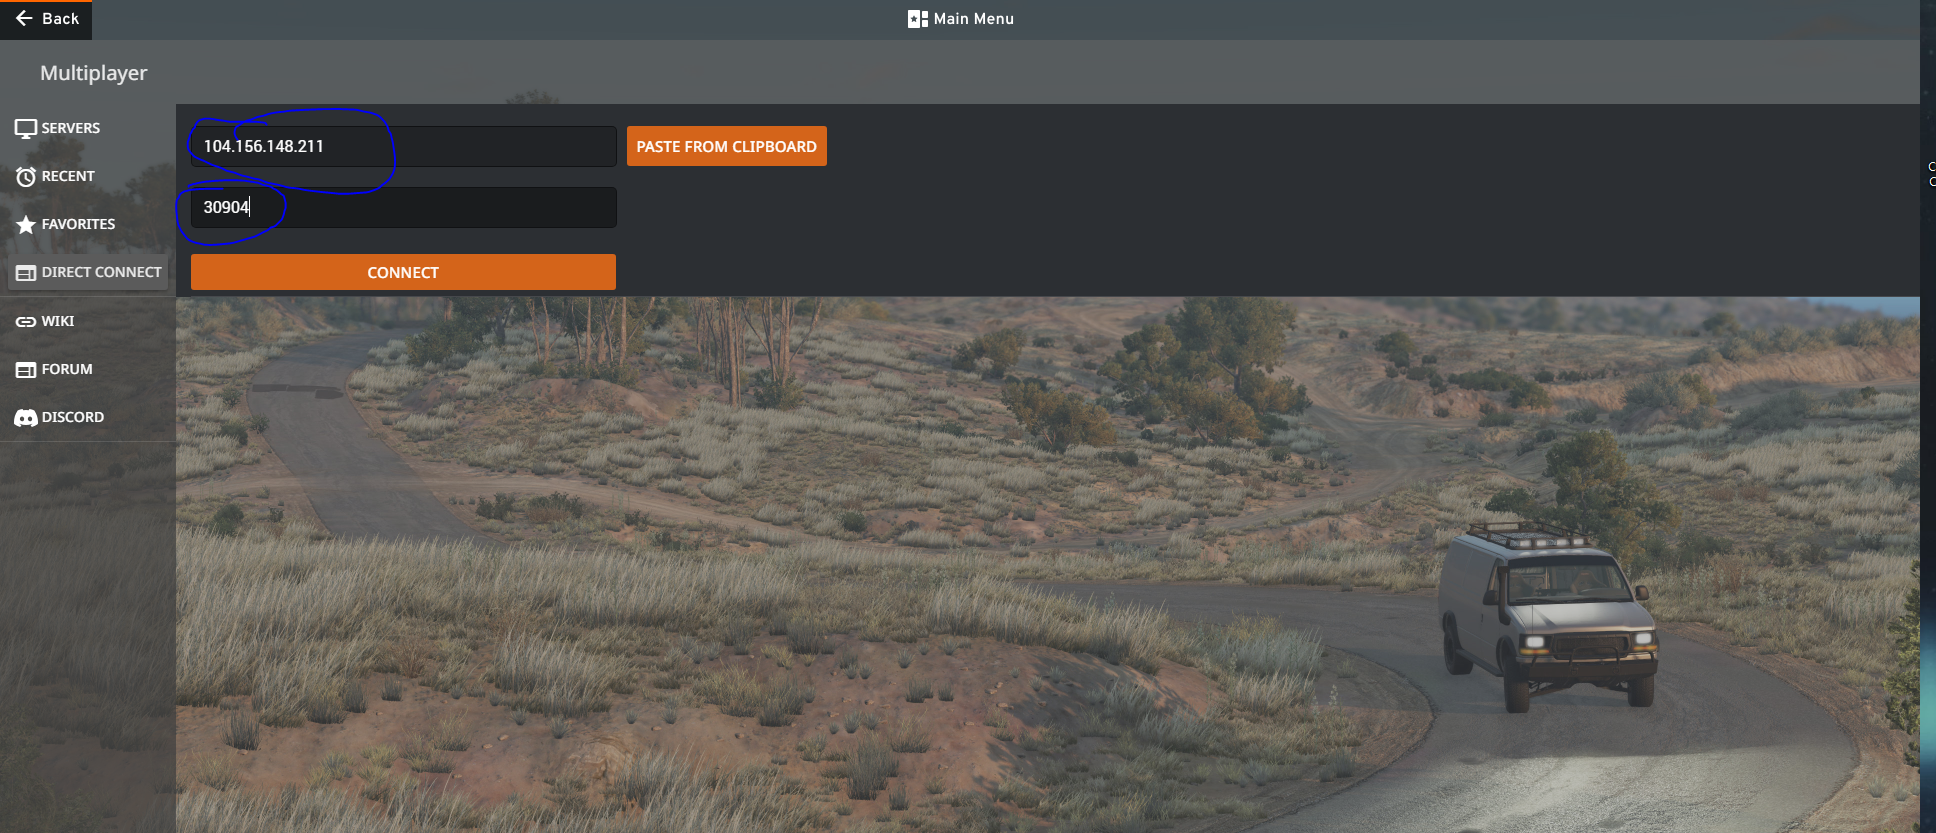
Task: Click the Recent clock icon
Action: [26, 177]
